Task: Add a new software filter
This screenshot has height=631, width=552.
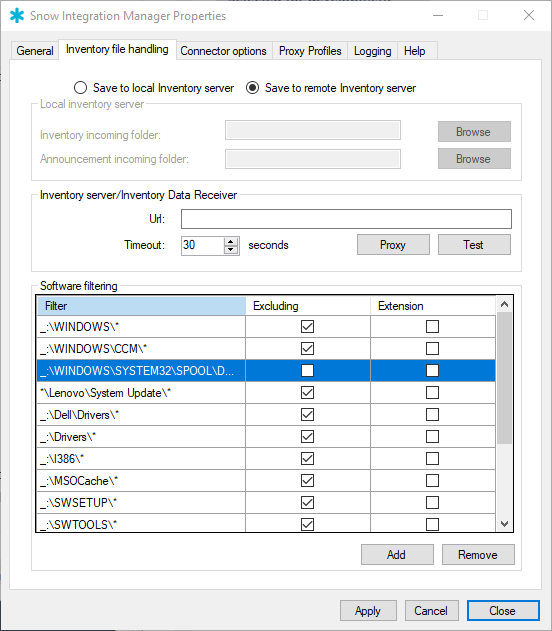Action: 397,555
